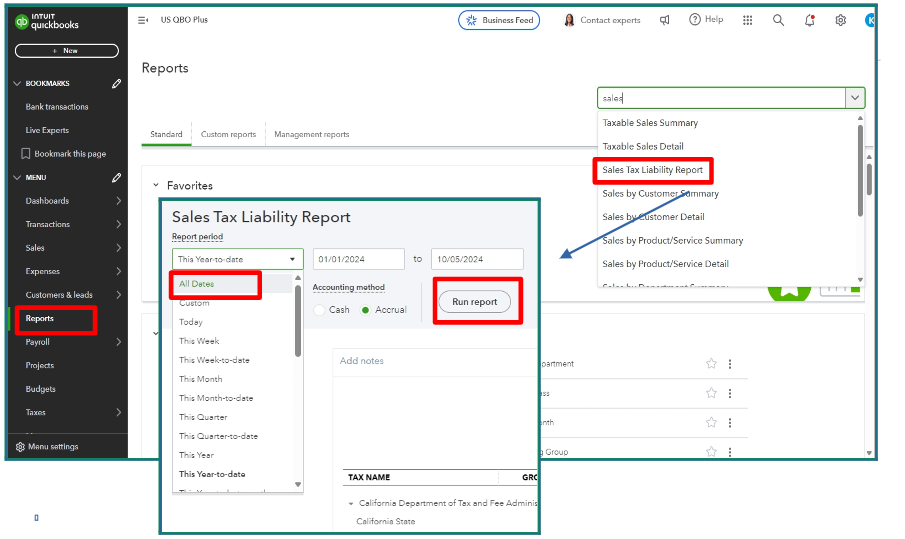This screenshot has height=539, width=905.
Task: Click the QuickBooks logo
Action: 47,21
